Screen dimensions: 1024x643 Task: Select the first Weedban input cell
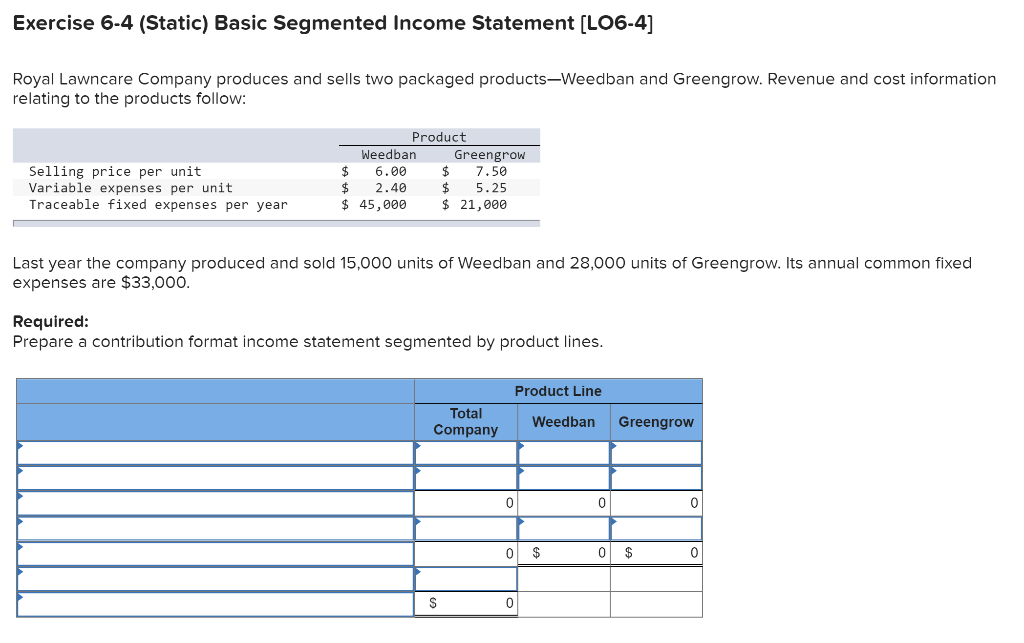[x=563, y=452]
